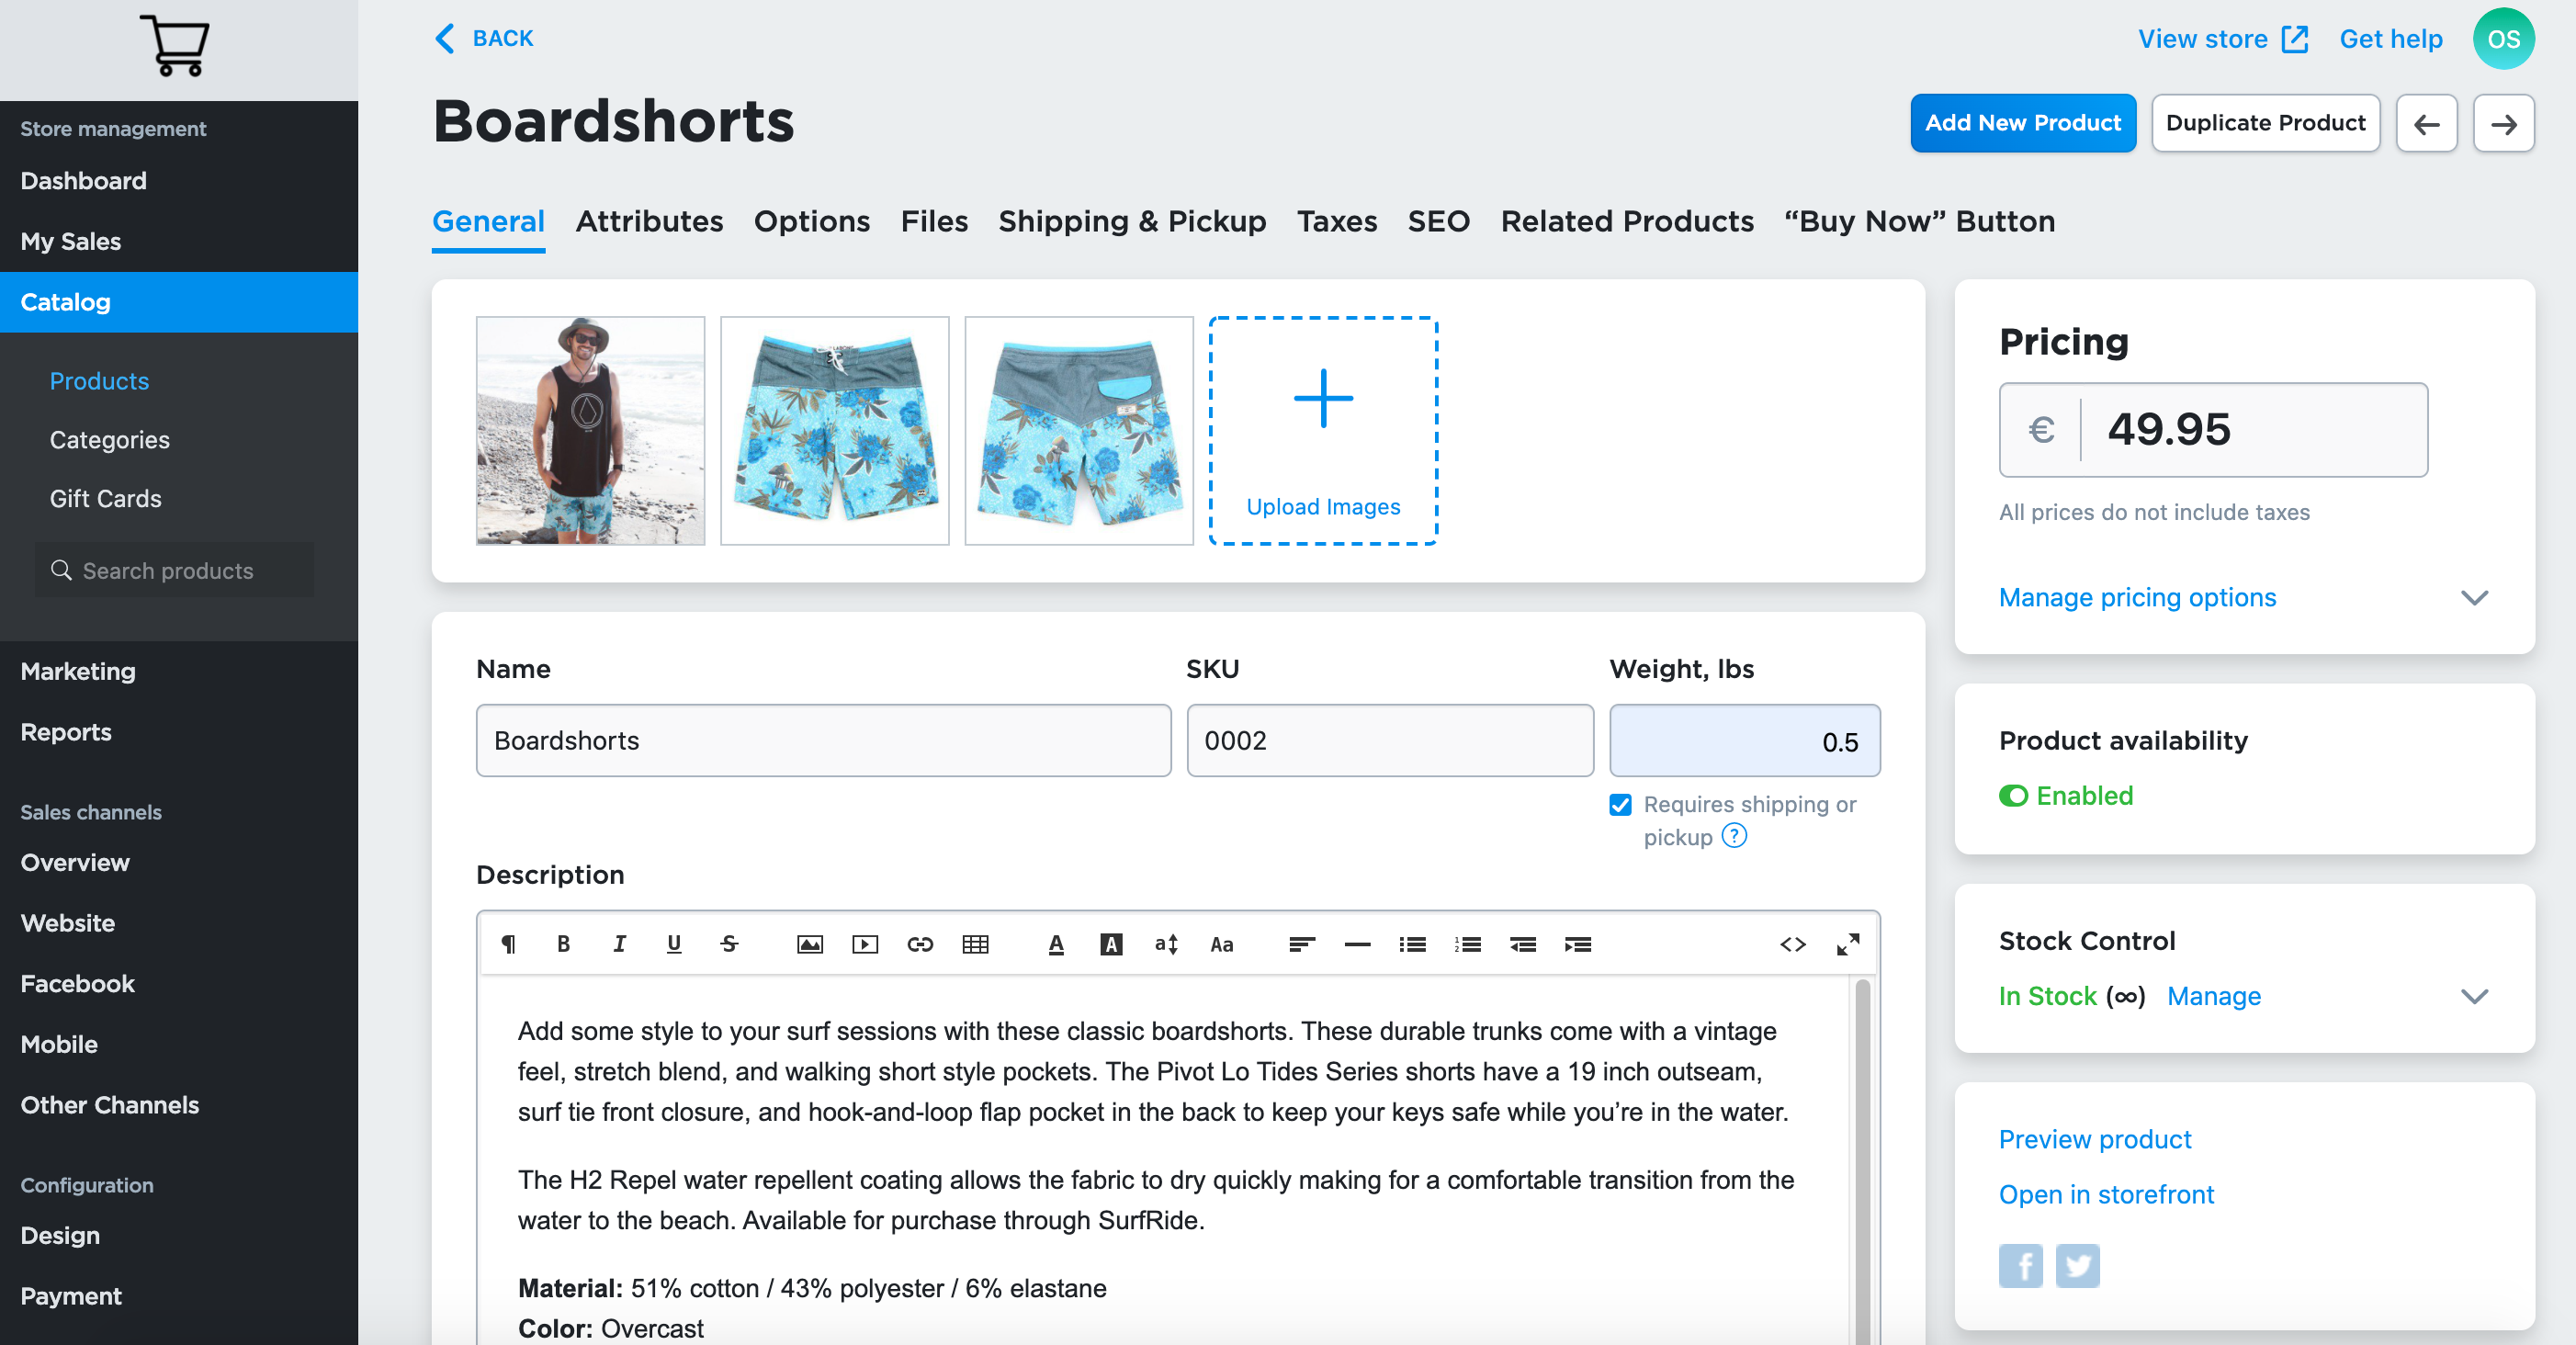Insert a bulleted list in the description

(x=1412, y=944)
